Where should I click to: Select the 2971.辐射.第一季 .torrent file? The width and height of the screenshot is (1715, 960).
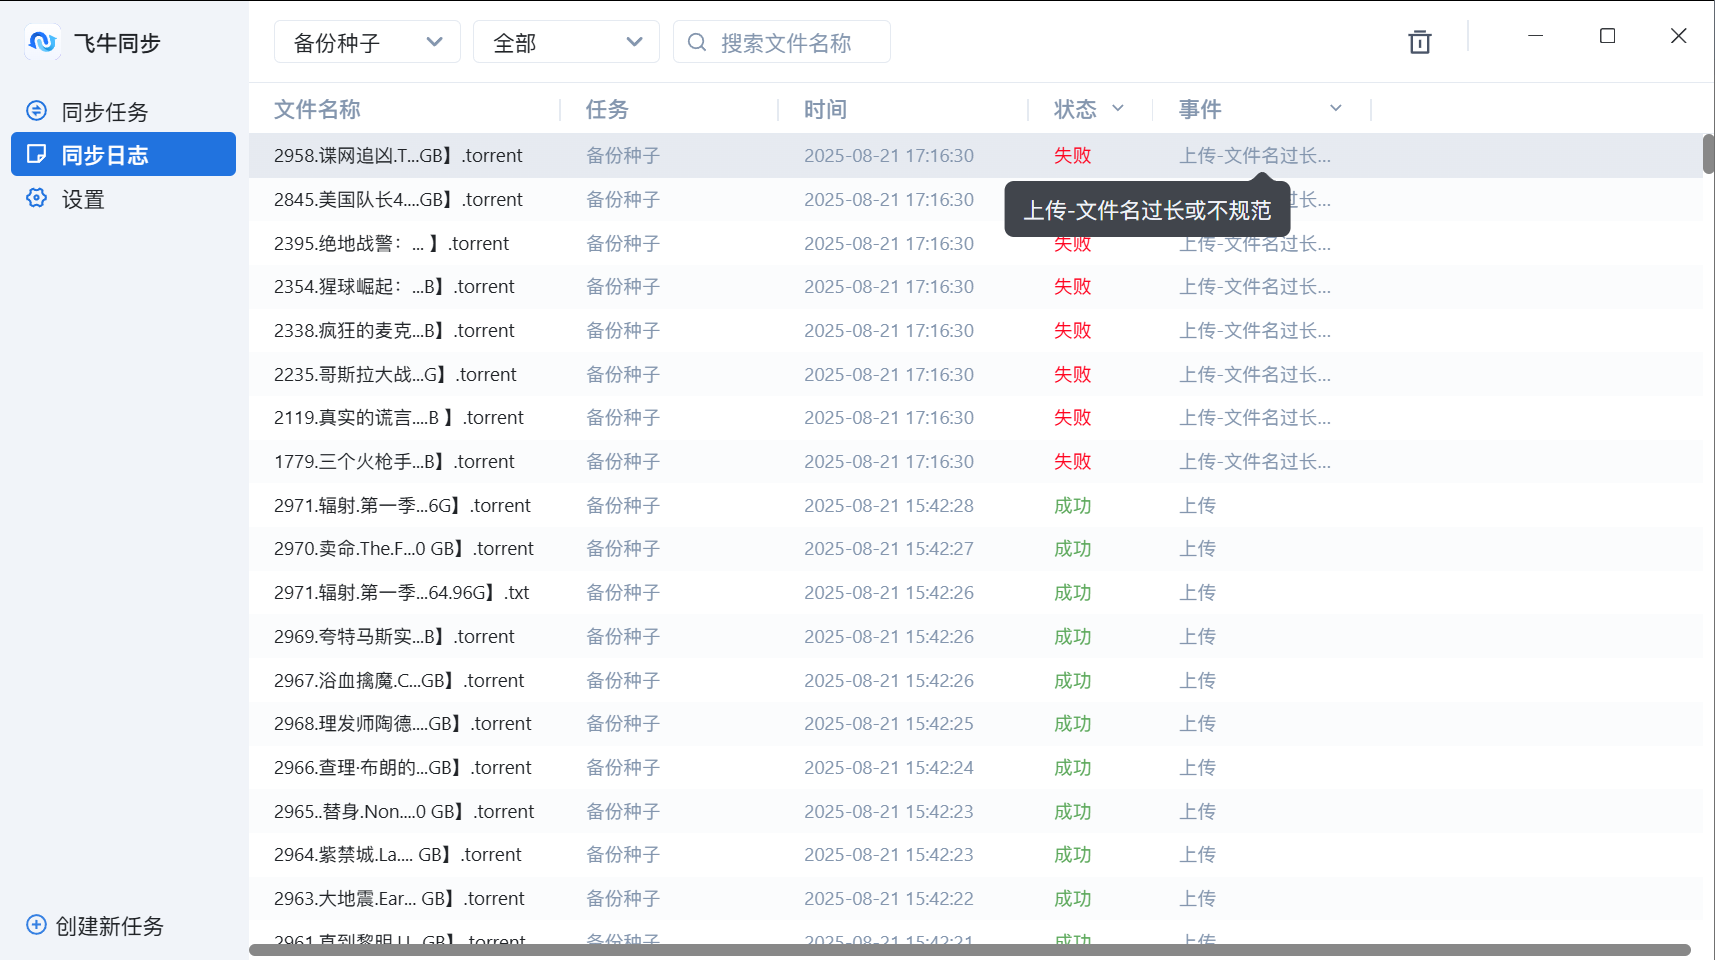pos(402,505)
